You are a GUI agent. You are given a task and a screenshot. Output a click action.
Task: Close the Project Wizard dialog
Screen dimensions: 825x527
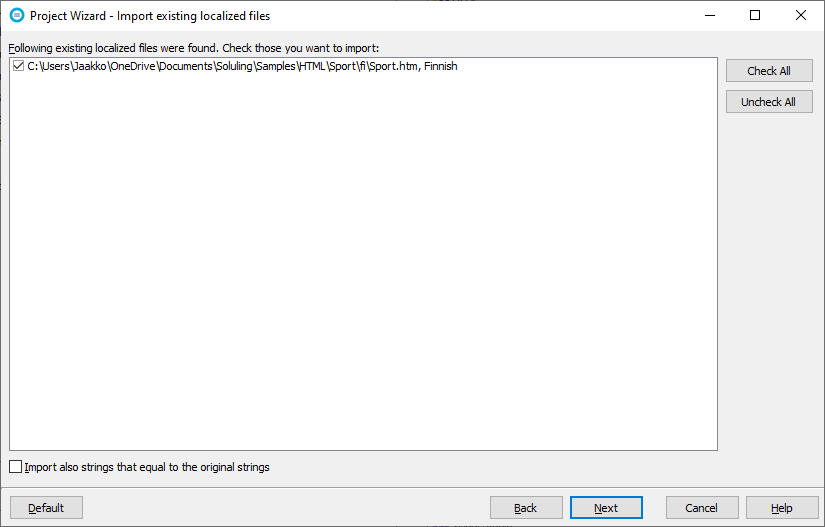[801, 15]
